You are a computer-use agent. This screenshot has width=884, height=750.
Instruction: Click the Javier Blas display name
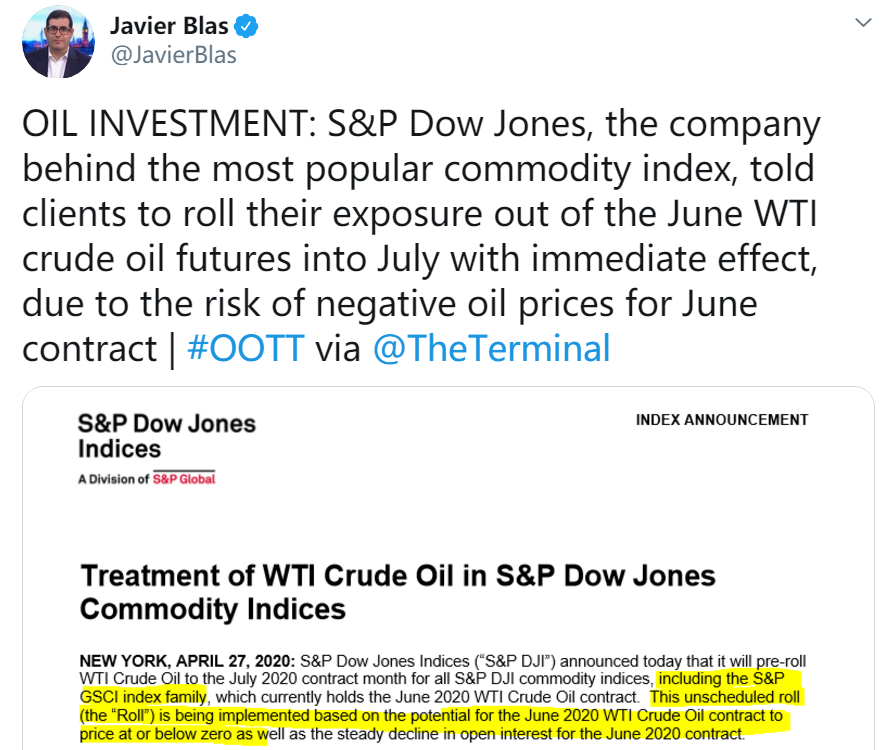169,26
